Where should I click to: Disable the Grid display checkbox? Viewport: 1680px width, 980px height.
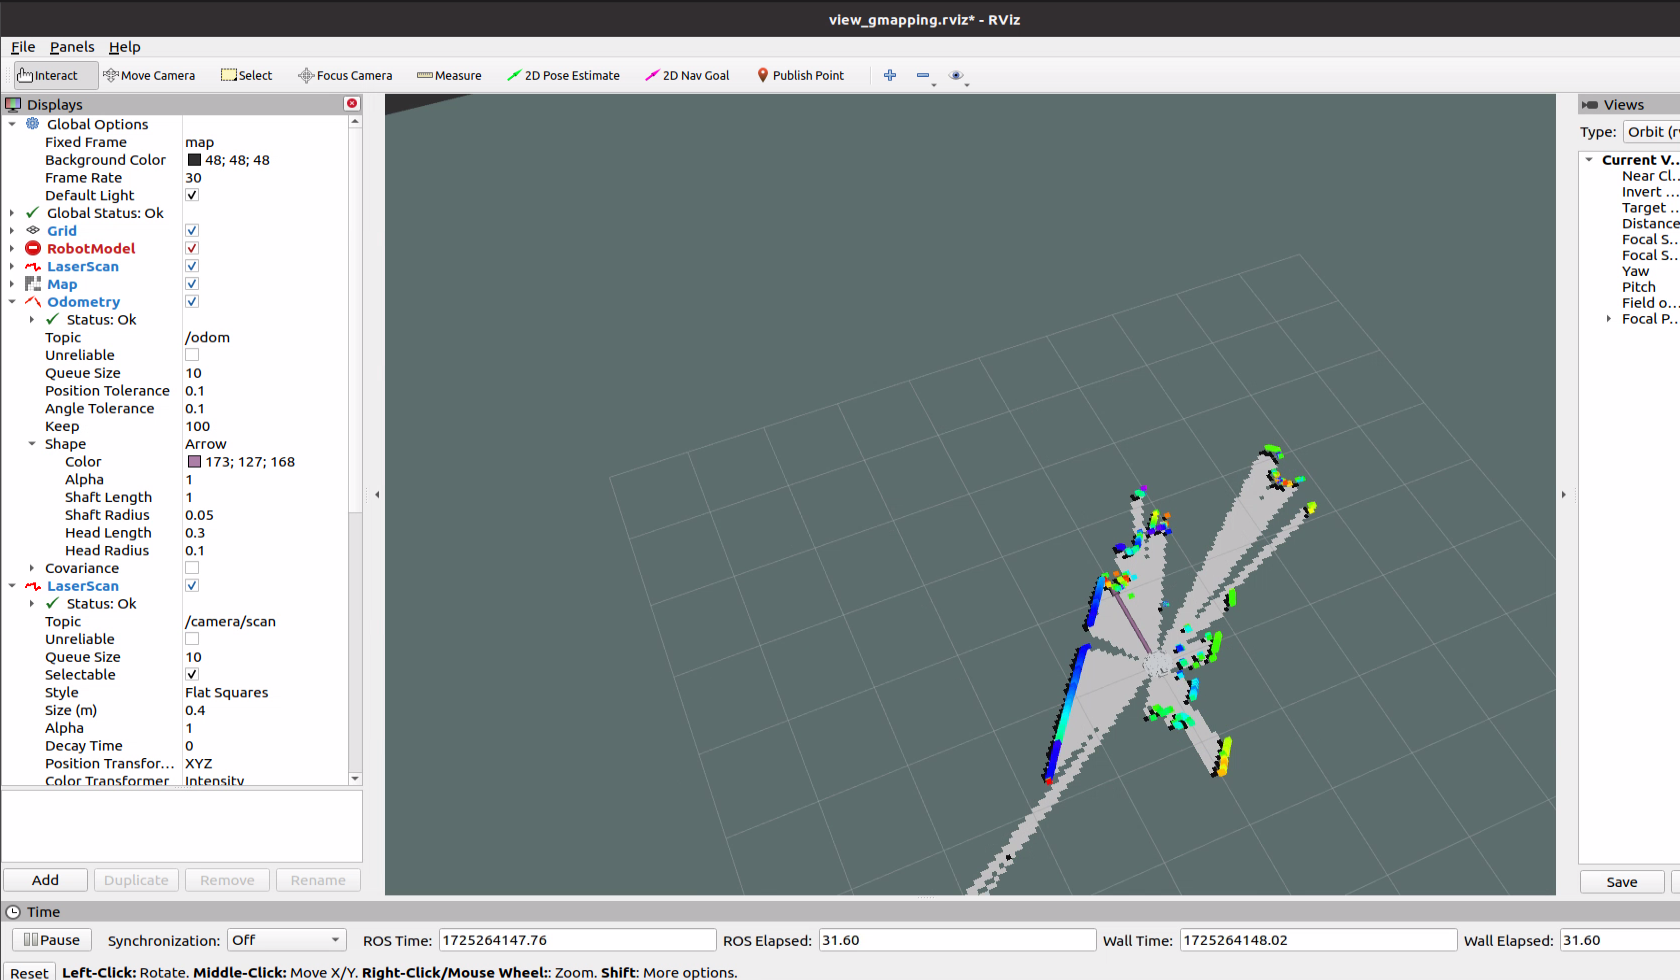tap(192, 230)
